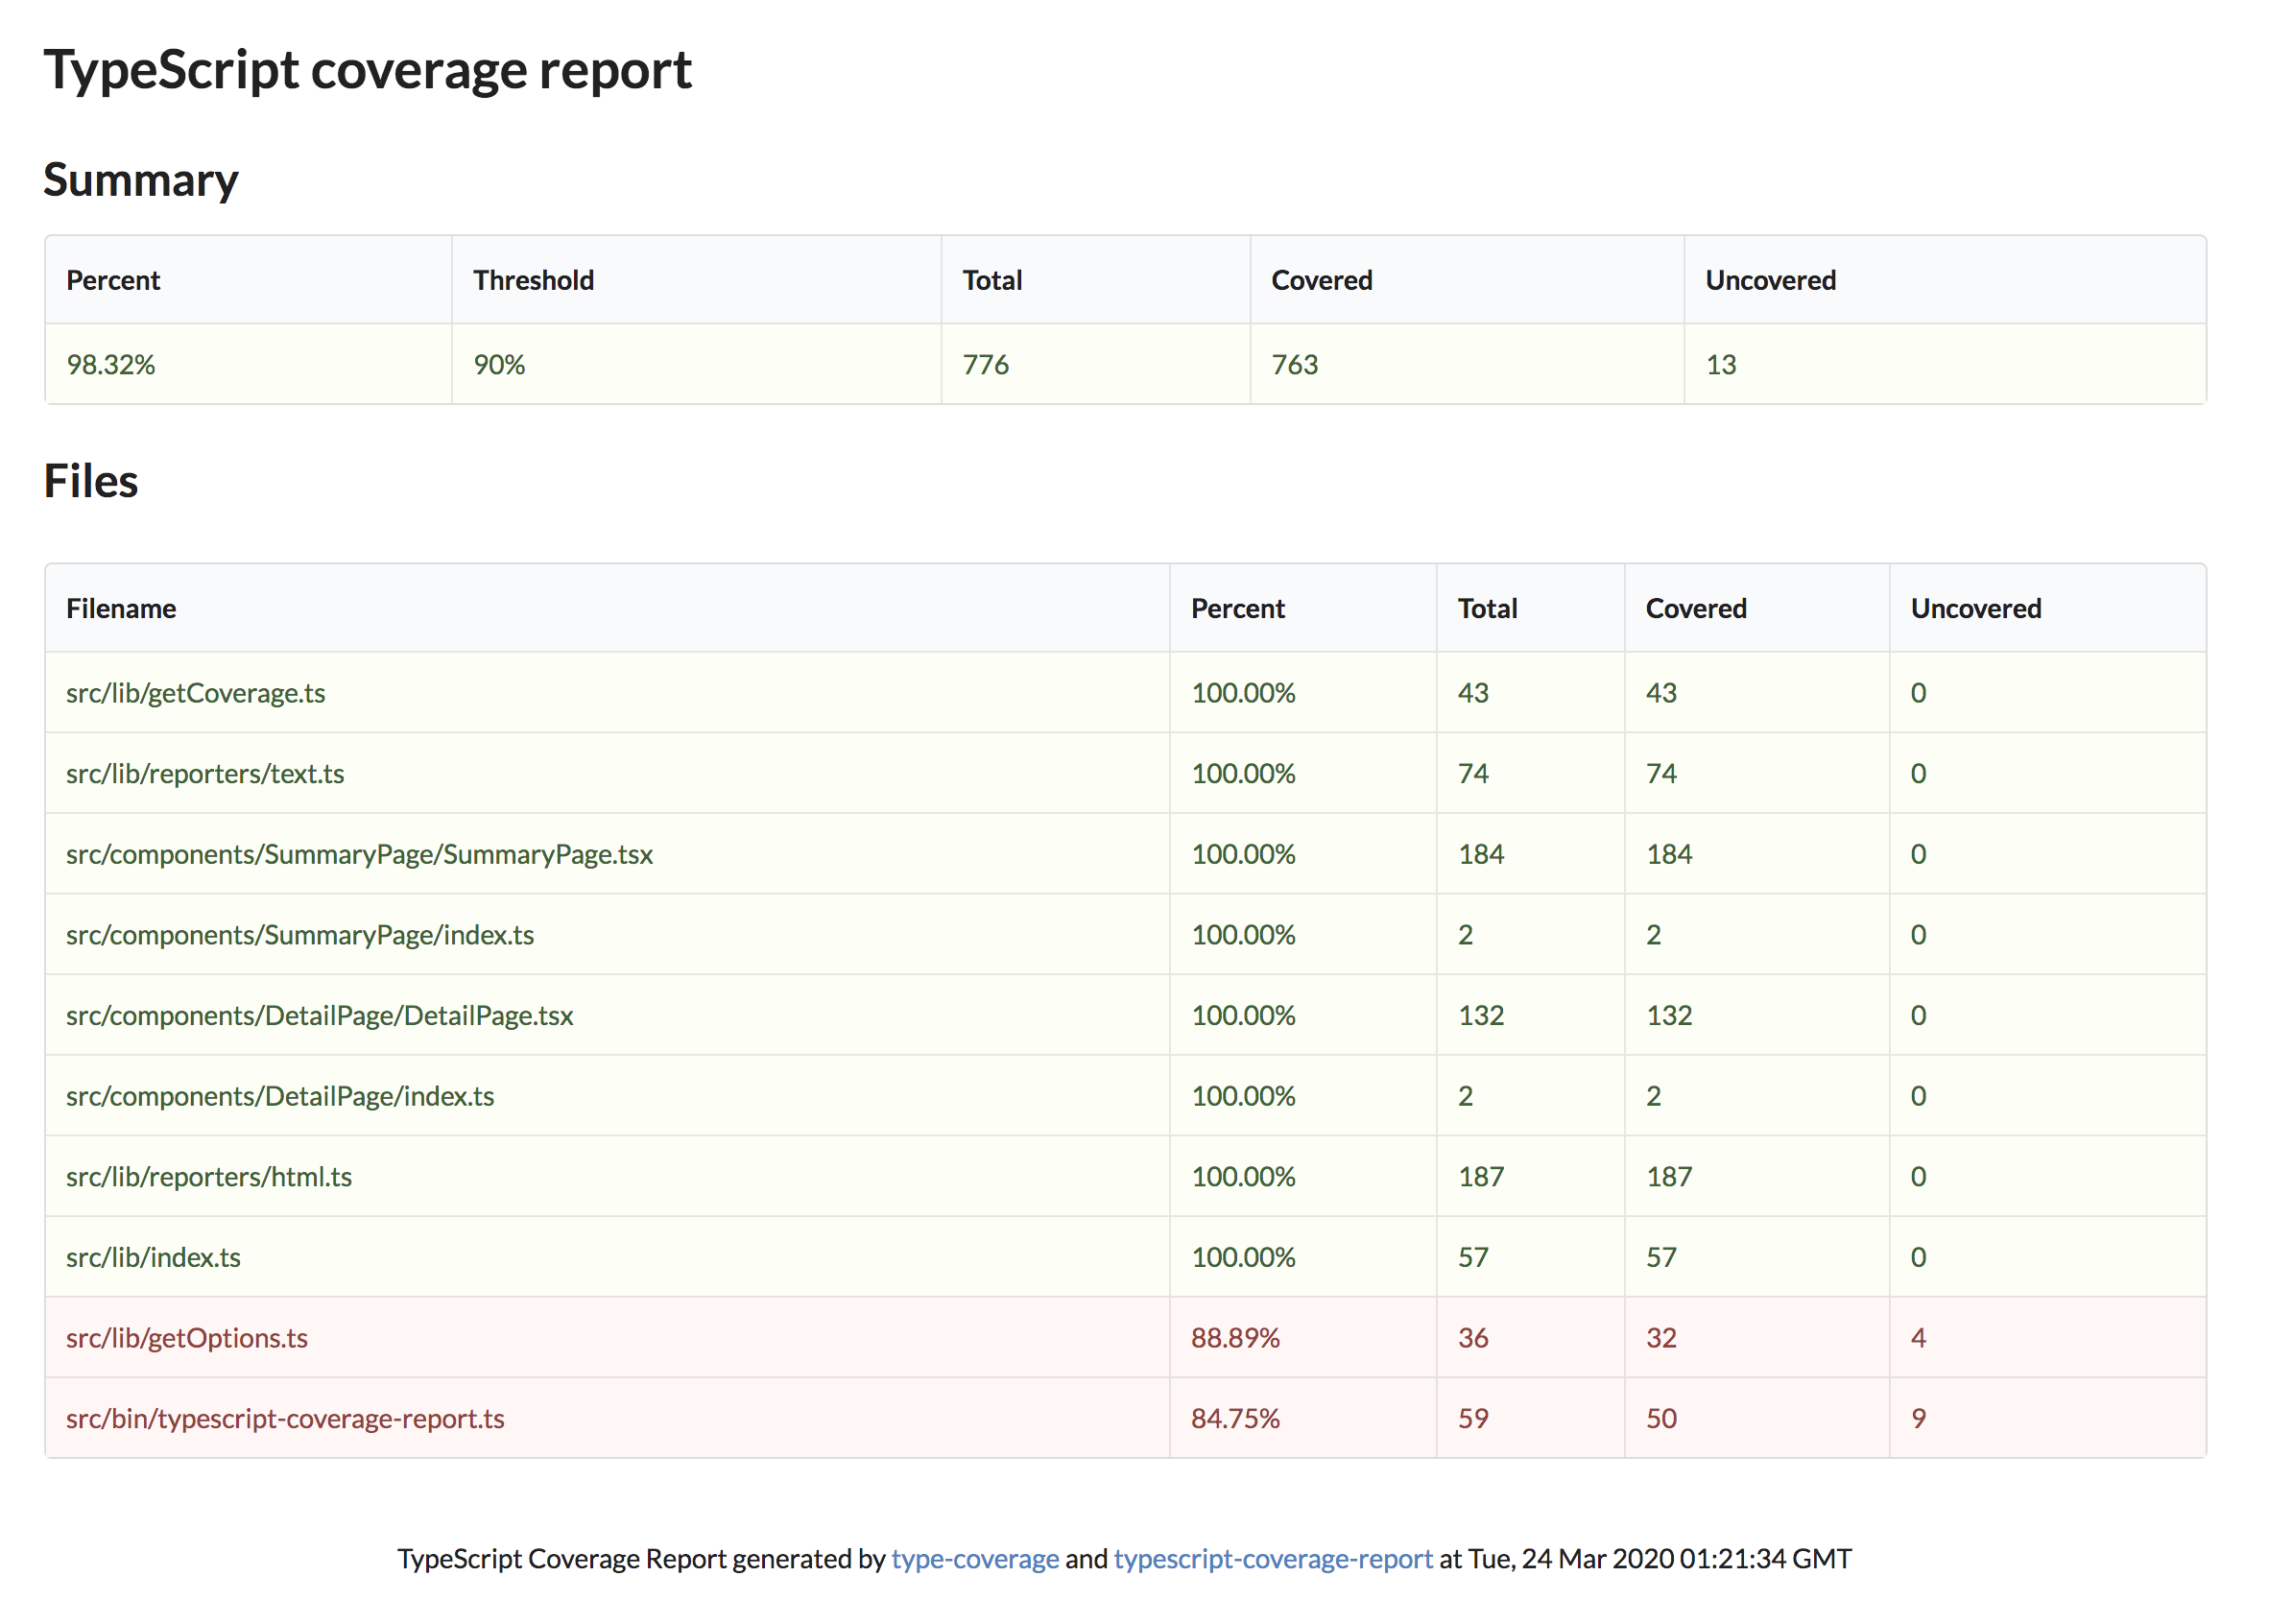Image resolution: width=2269 pixels, height=1624 pixels.
Task: Open the SummaryPage.tsx file report
Action: click(358, 853)
